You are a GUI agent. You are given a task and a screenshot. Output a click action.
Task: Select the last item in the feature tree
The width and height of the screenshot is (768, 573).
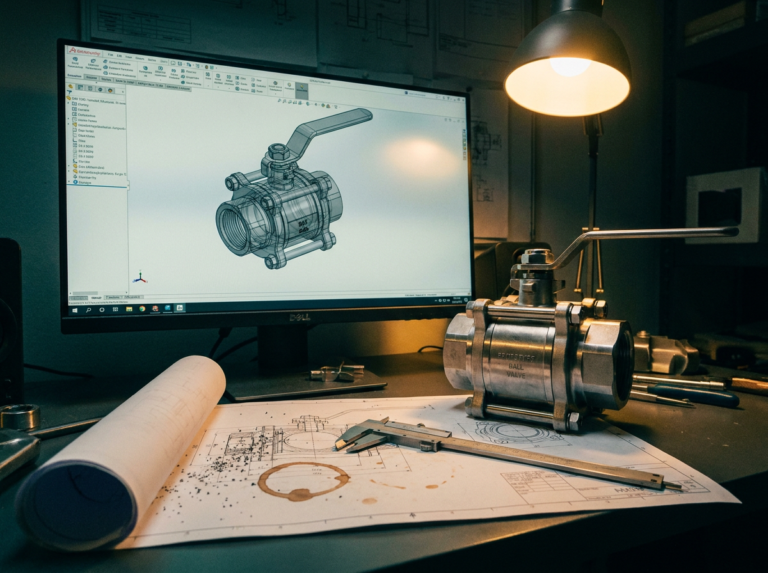click(82, 182)
